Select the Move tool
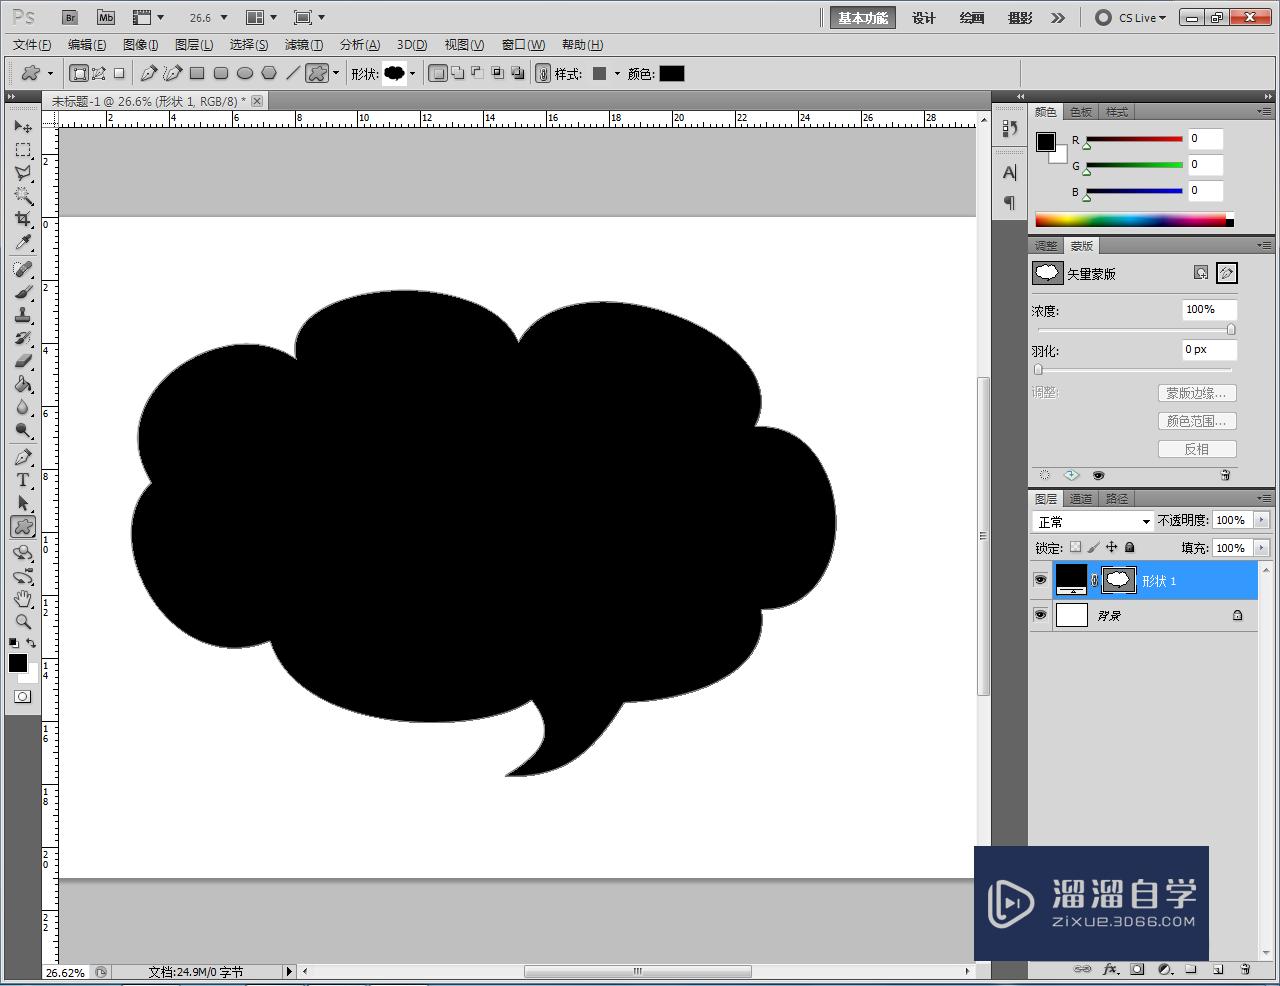Screen dimensions: 1280x986 point(23,127)
